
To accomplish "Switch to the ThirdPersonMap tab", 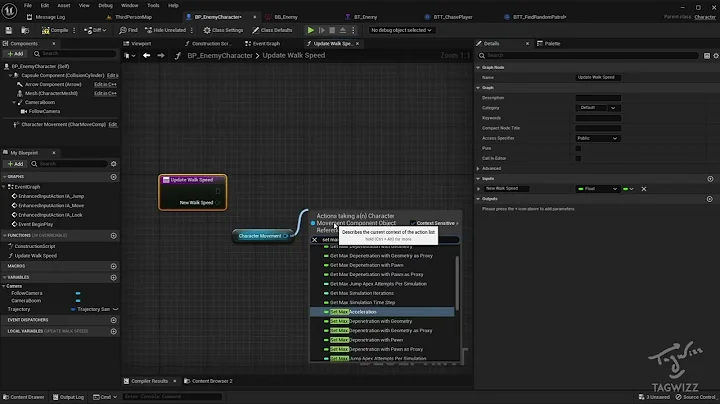I will [x=133, y=17].
